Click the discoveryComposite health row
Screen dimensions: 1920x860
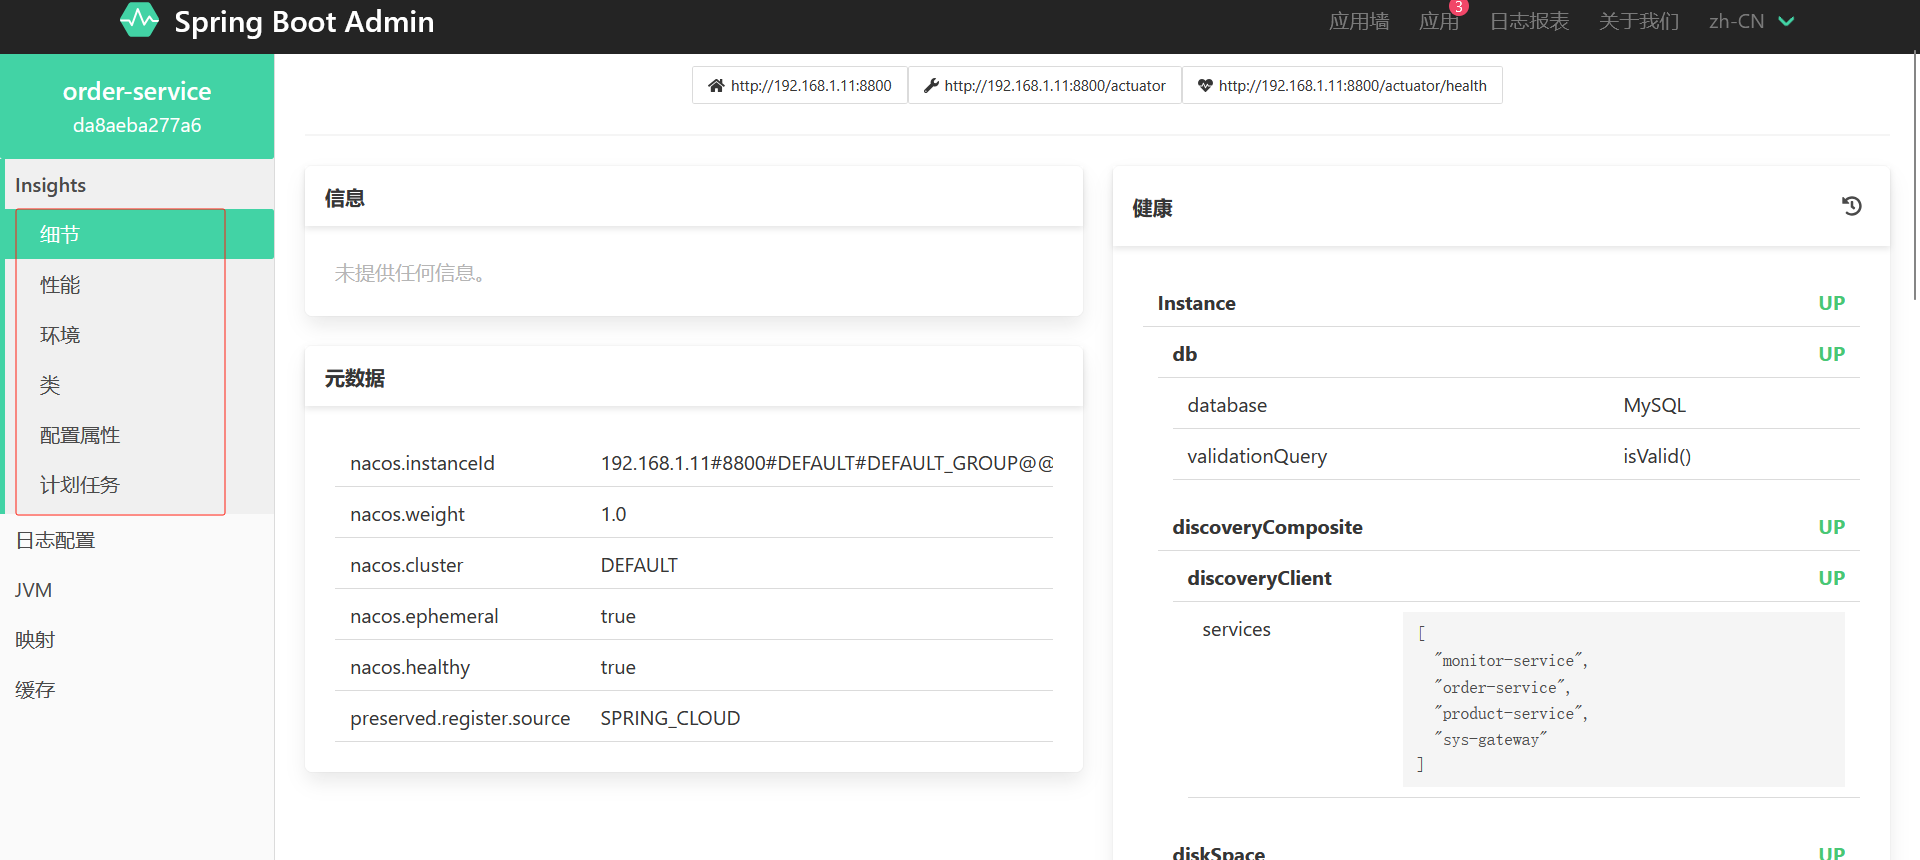click(1508, 527)
